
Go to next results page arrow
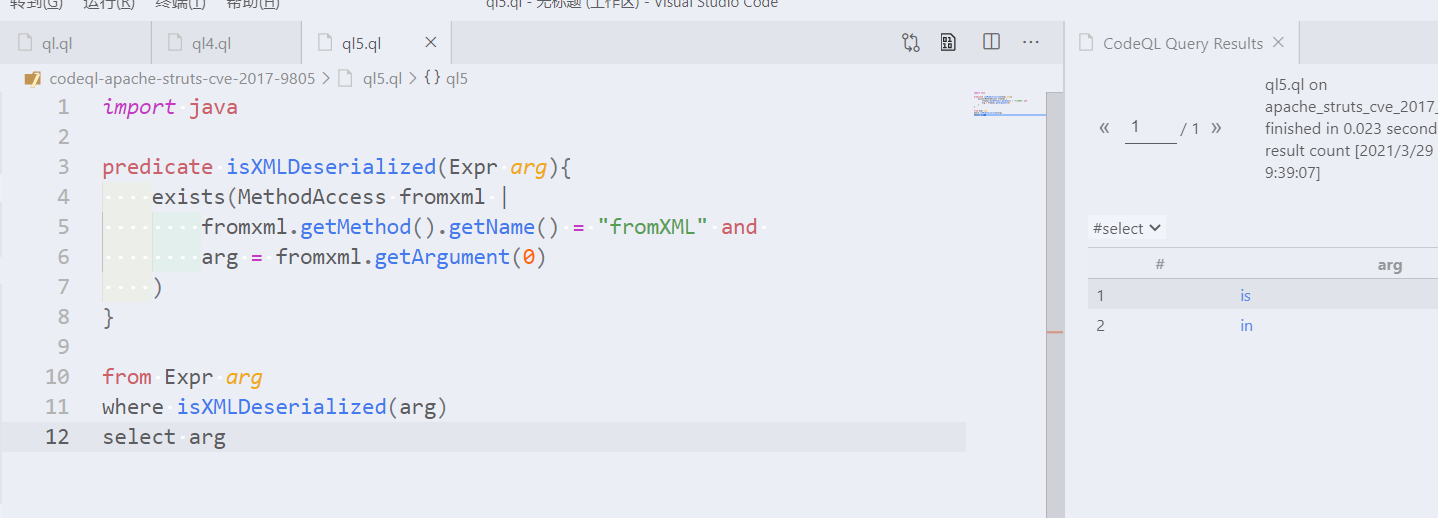(x=1216, y=128)
